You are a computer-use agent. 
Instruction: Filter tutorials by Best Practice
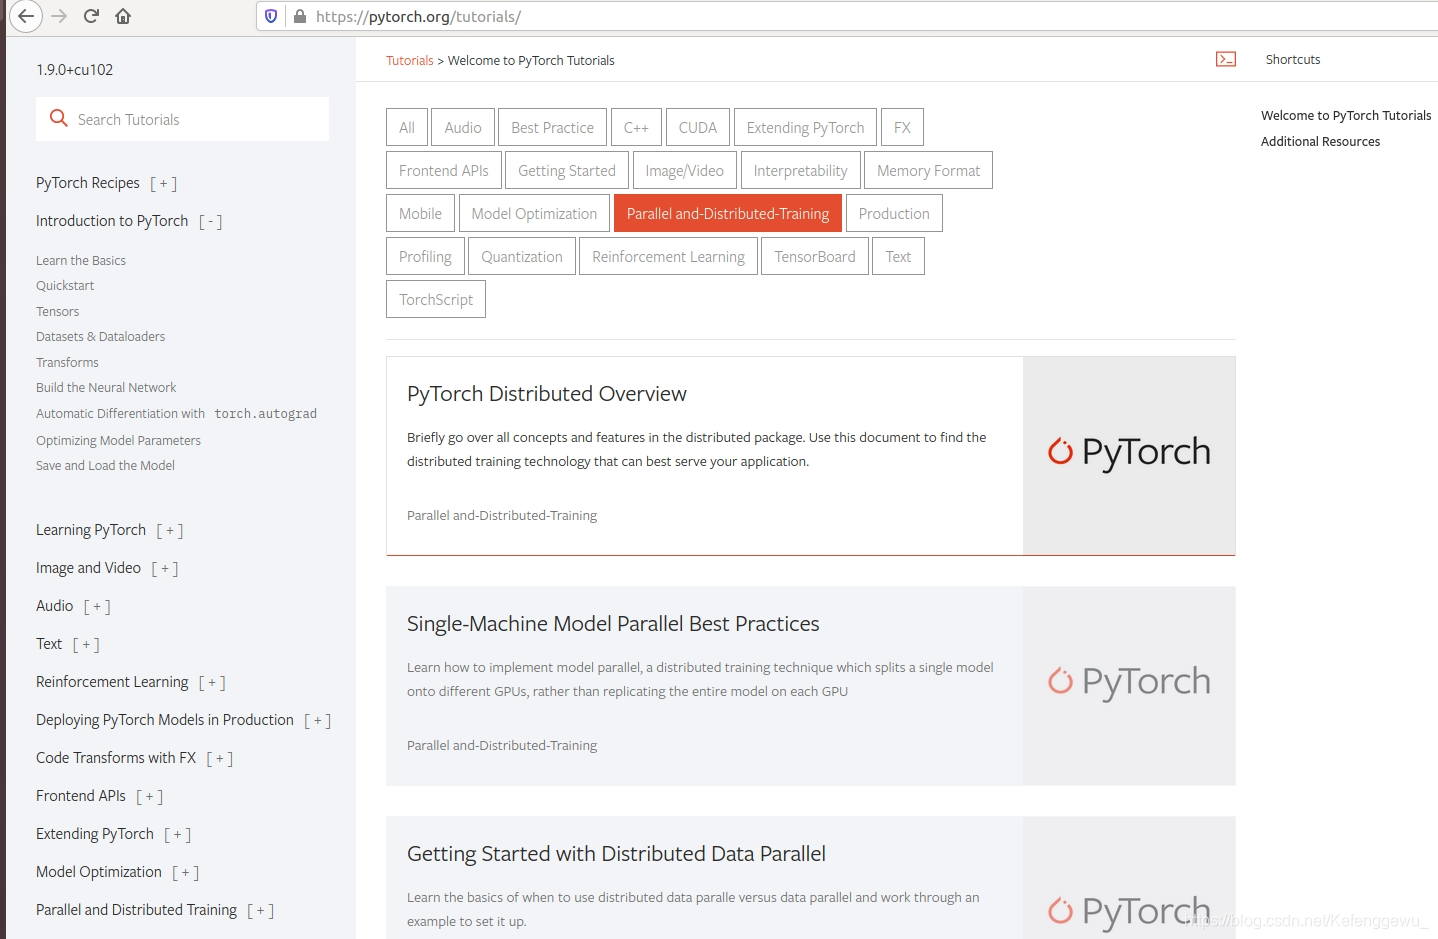coord(552,127)
